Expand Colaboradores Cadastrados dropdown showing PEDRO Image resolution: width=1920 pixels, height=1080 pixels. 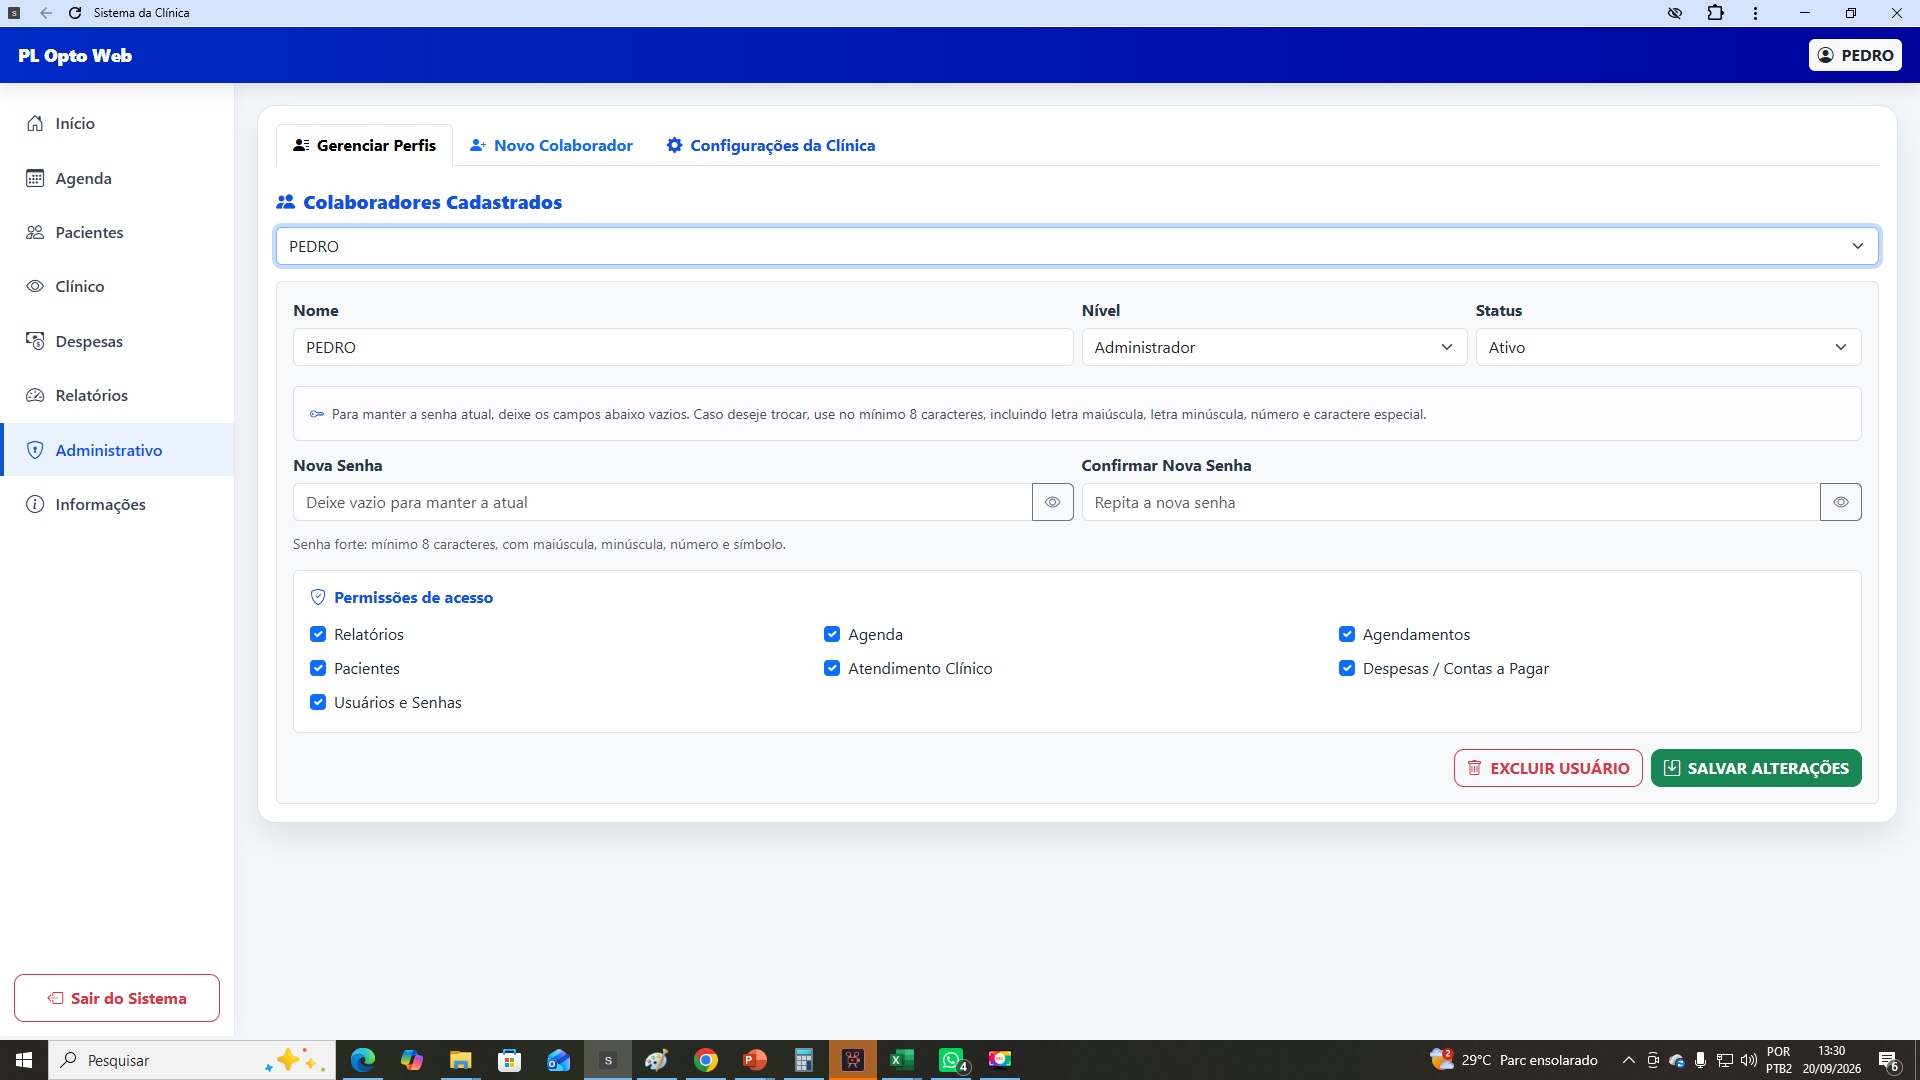click(1077, 246)
